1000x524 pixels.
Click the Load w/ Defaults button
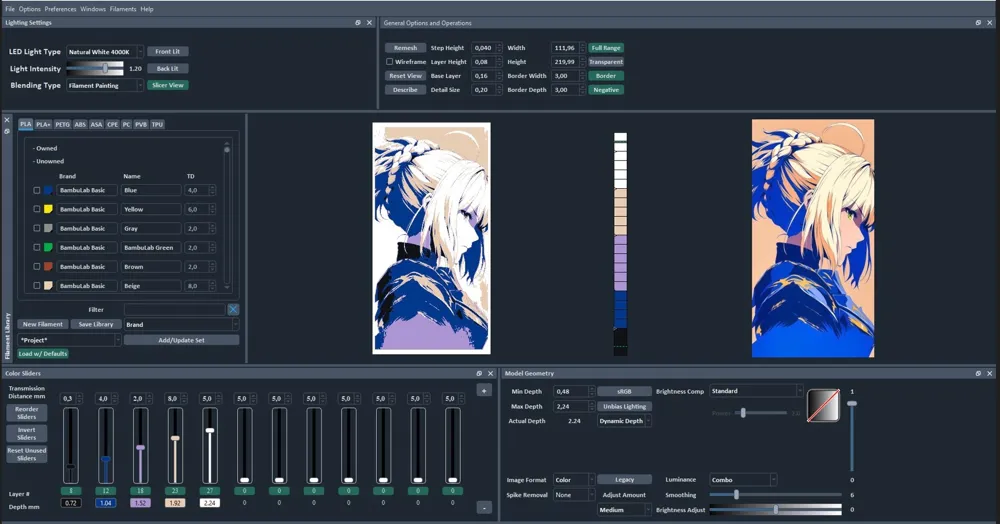[43, 354]
